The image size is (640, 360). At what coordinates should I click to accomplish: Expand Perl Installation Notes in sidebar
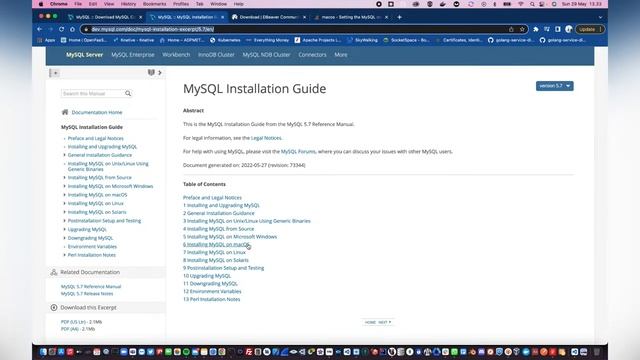(x=64, y=255)
